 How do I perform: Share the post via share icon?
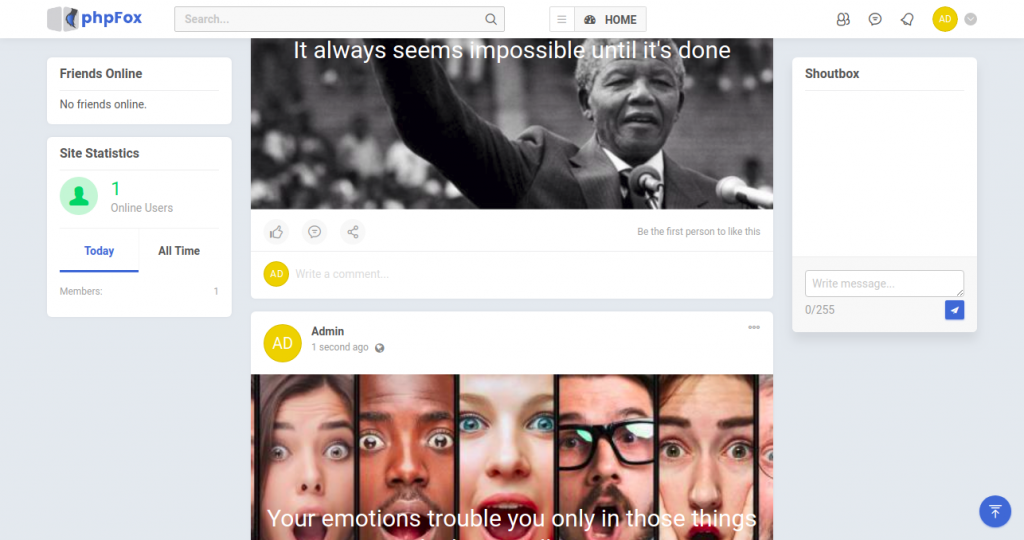click(353, 232)
